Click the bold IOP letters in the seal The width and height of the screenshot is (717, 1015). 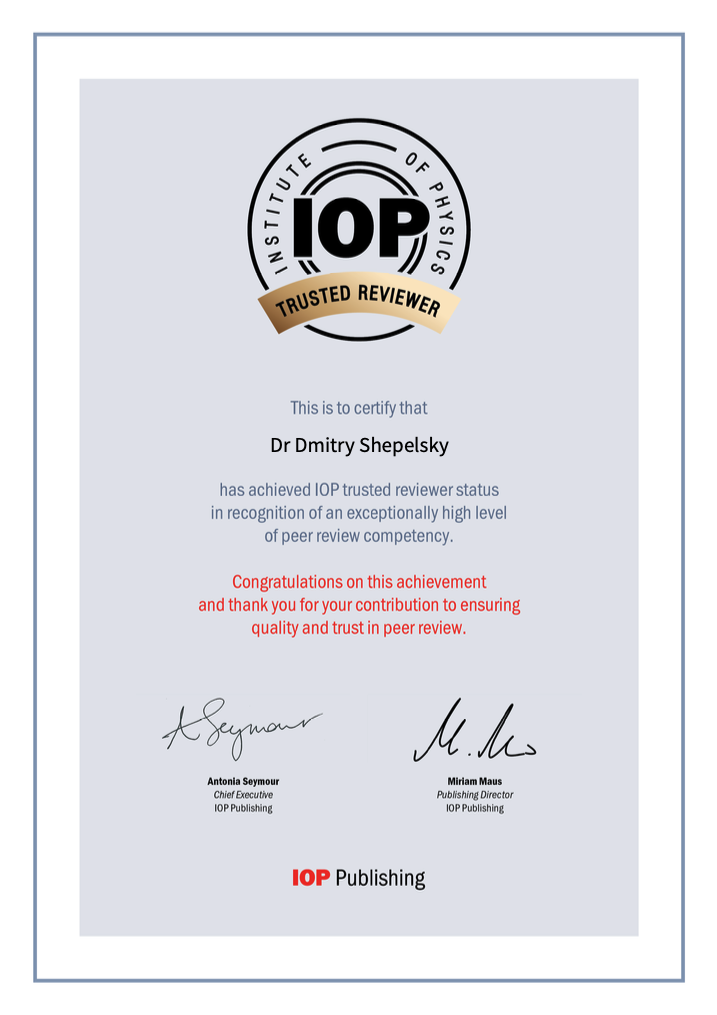coord(359,230)
